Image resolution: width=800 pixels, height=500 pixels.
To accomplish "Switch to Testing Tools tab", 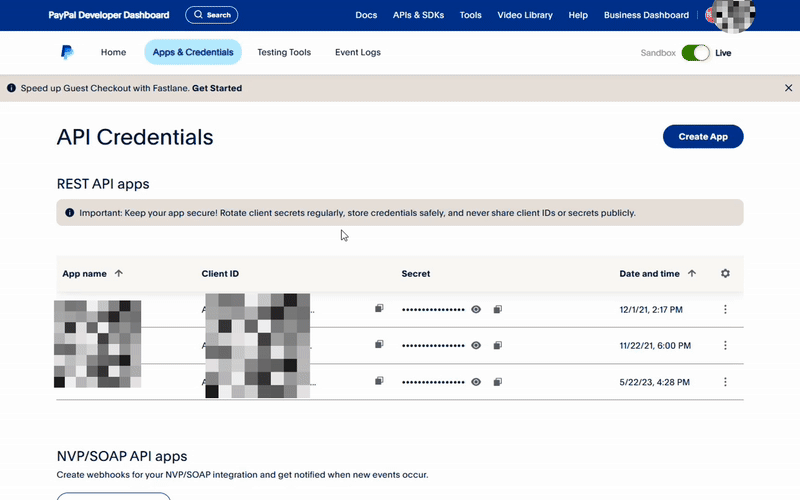I will pyautogui.click(x=284, y=52).
